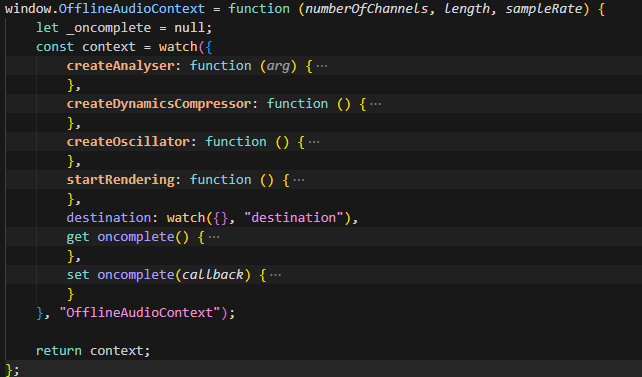Expand folded createAnalyser function body ellipsis
The width and height of the screenshot is (642, 377).
[322, 66]
